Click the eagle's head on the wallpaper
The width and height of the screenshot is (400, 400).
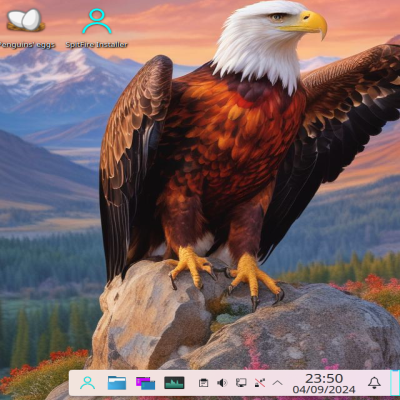click(270, 40)
